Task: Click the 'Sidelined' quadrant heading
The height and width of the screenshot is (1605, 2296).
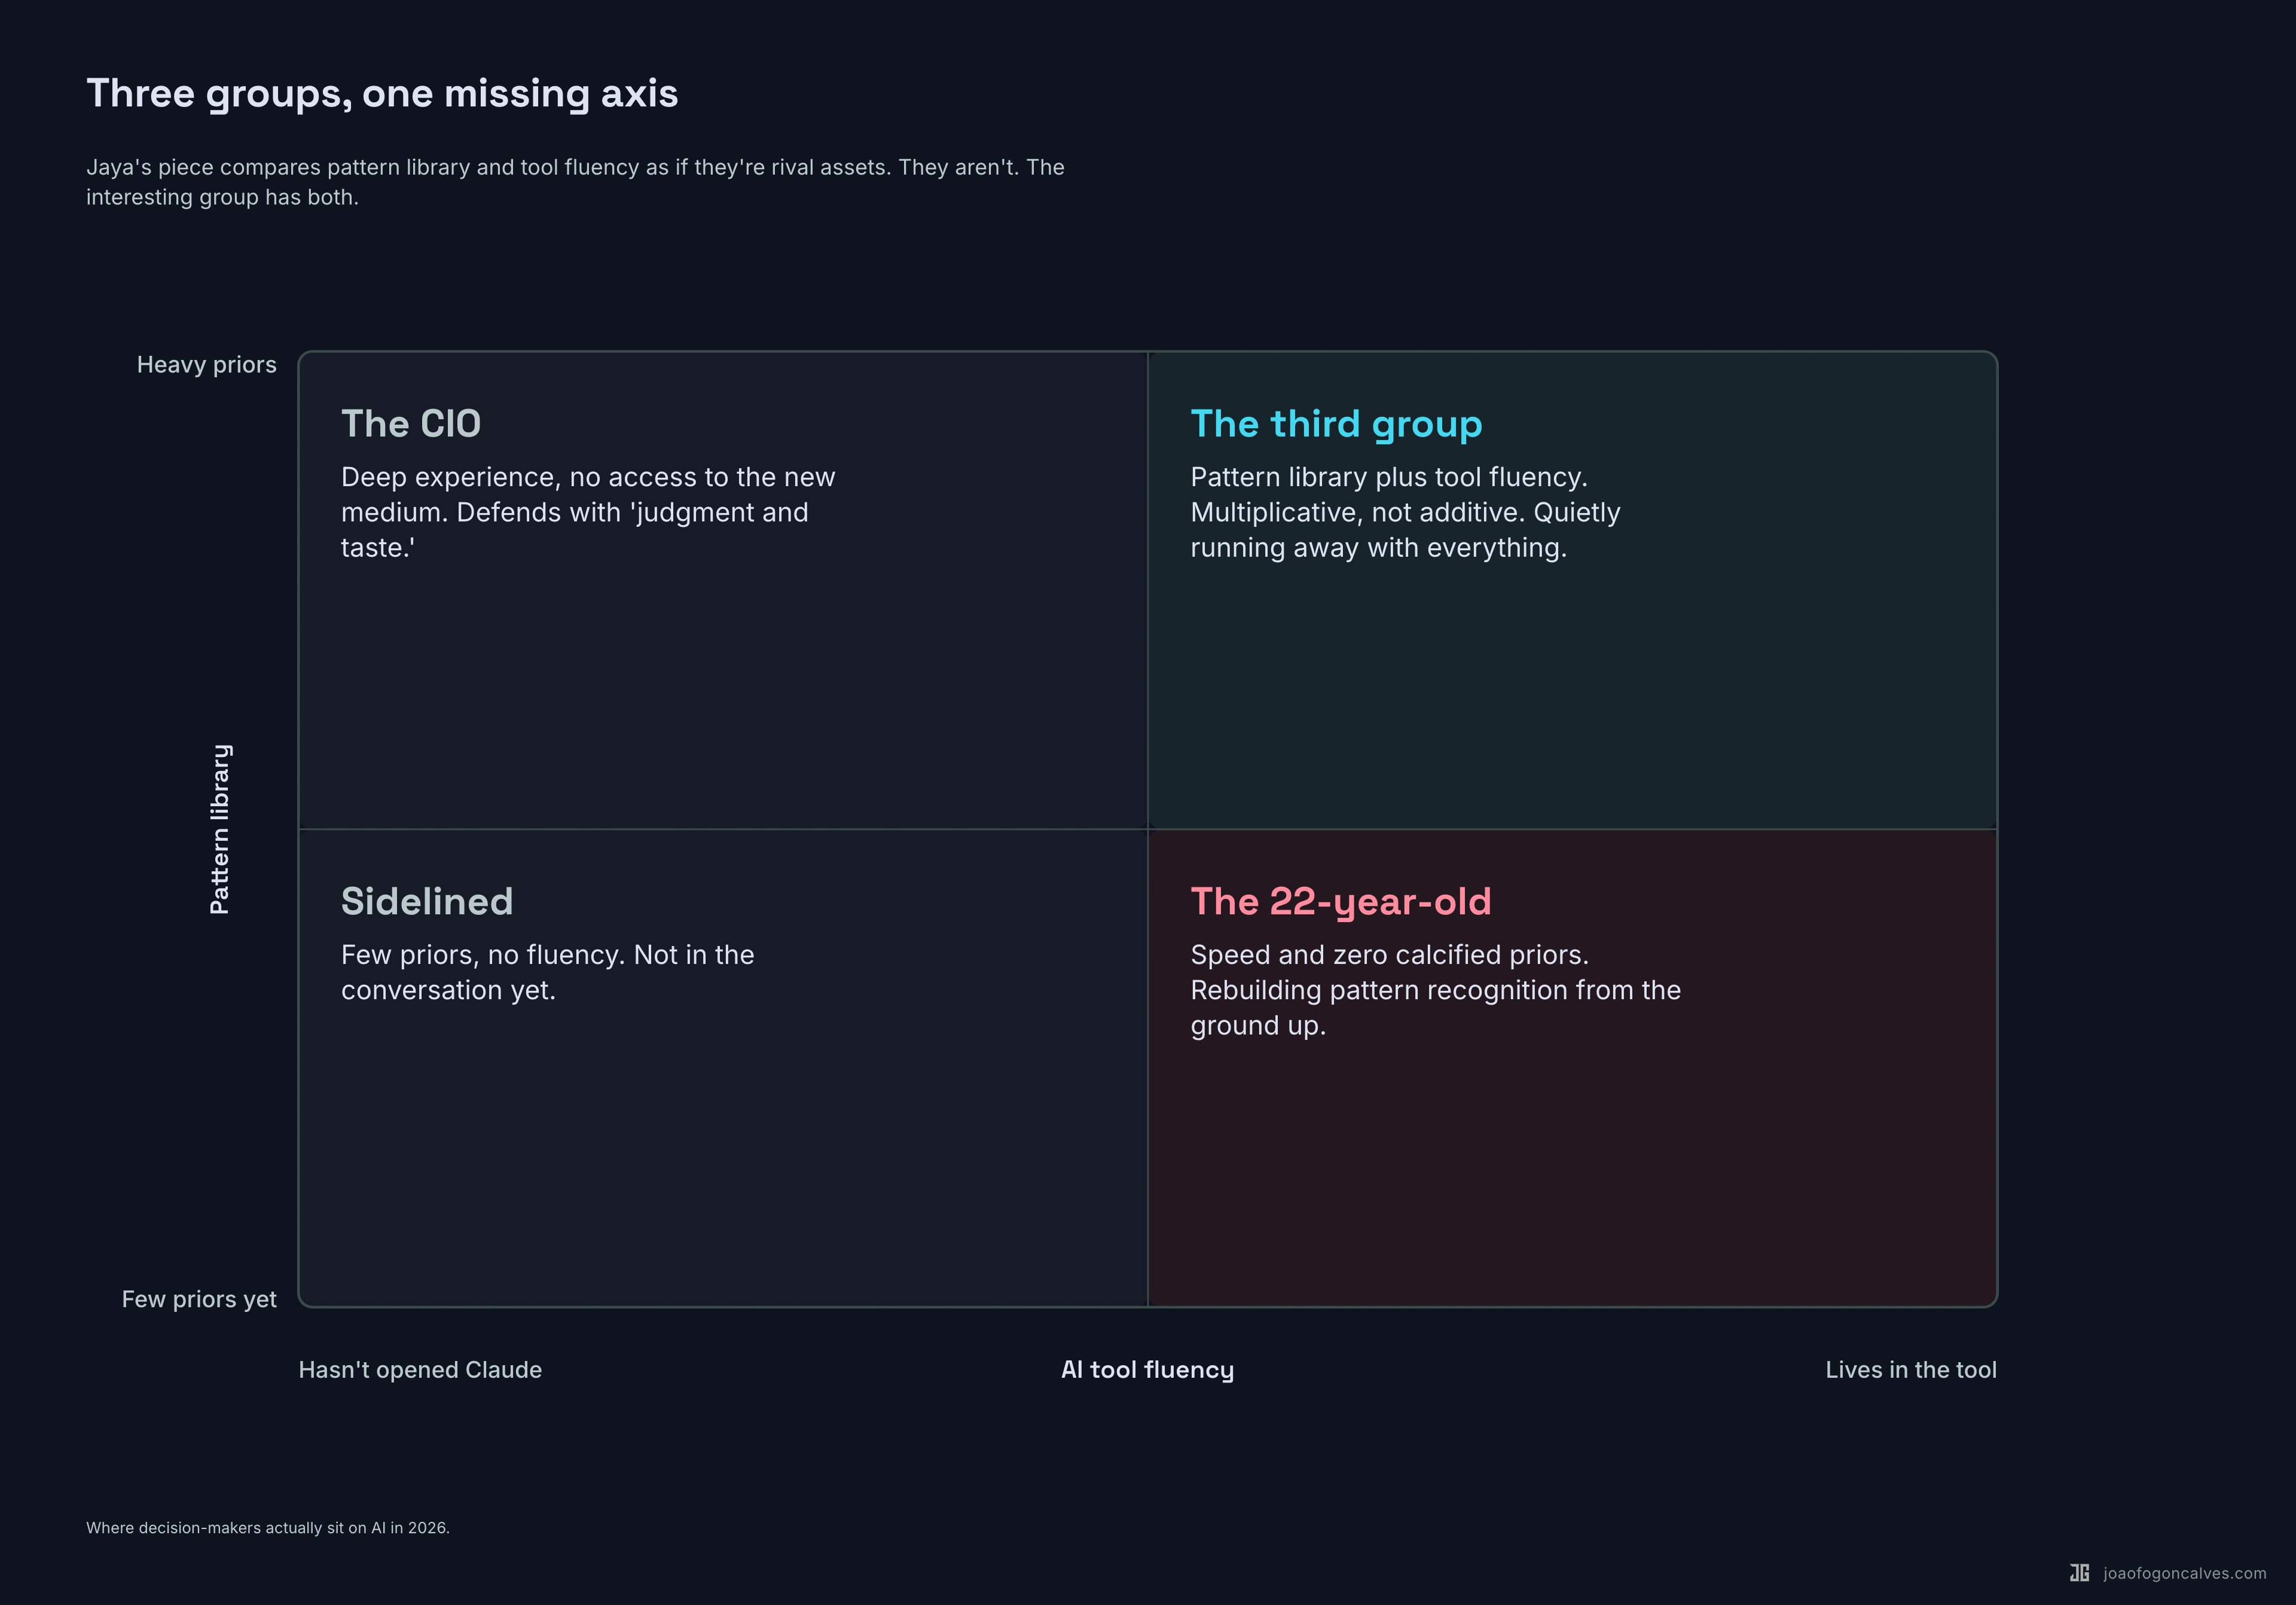Action: click(x=427, y=902)
